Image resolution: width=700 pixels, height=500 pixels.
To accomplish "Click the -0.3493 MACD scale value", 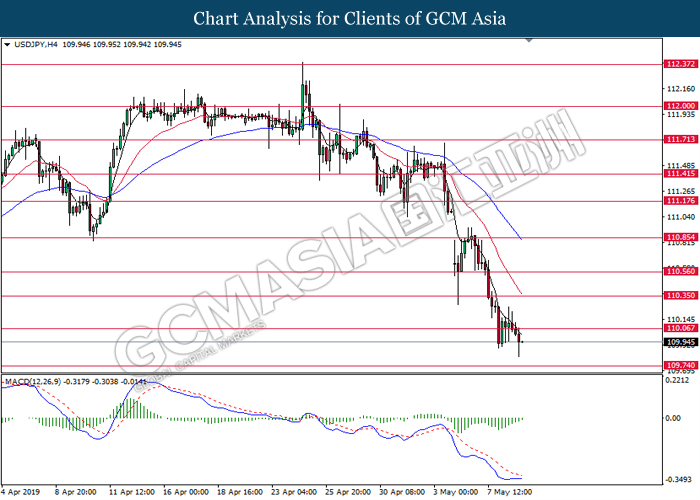I will 677,480.
